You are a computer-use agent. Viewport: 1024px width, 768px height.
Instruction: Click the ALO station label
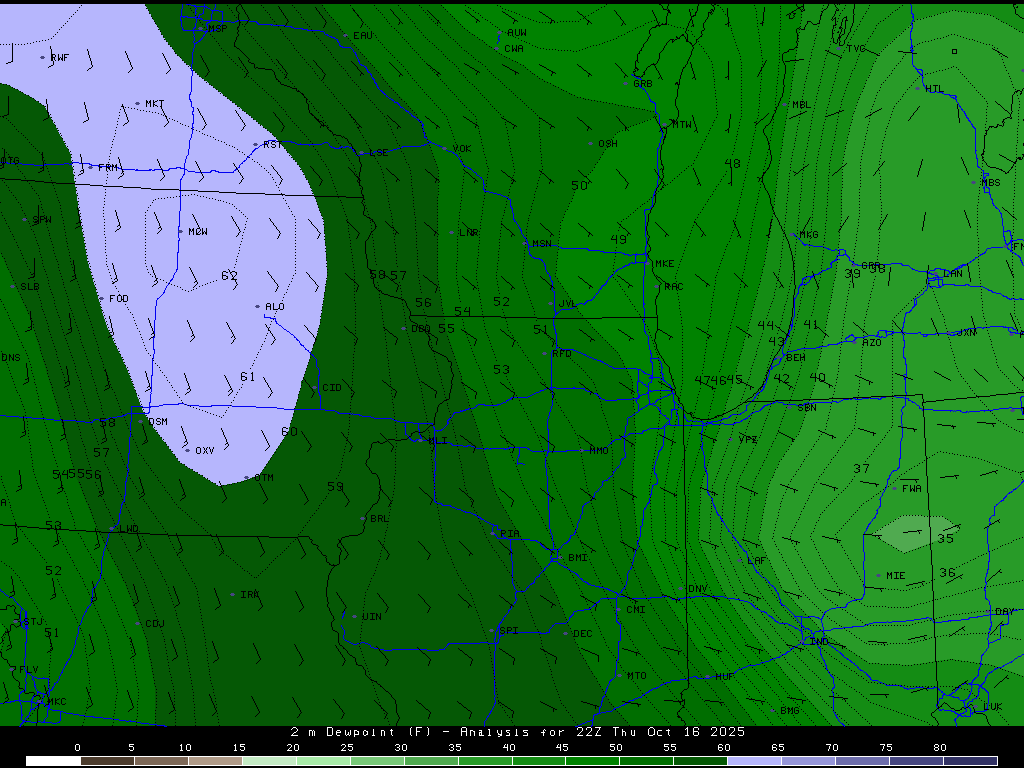[x=275, y=306]
